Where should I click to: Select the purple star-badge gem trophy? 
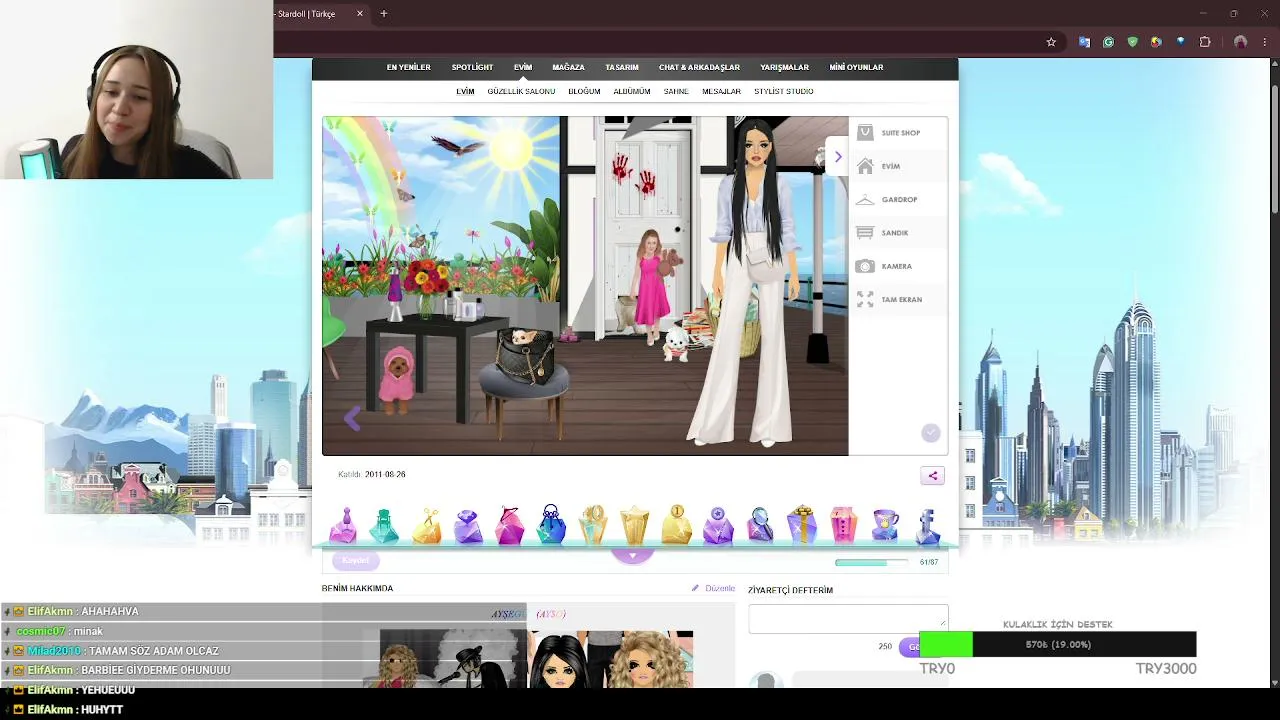718,525
